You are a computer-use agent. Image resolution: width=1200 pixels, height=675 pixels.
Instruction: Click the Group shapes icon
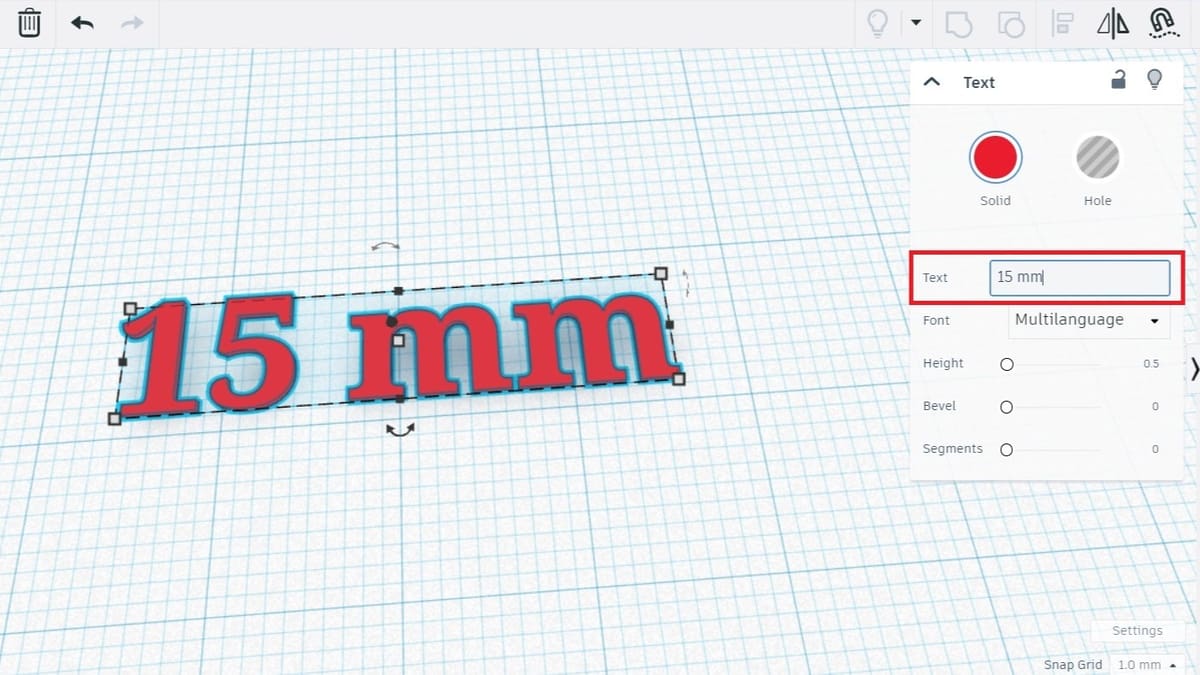point(959,23)
